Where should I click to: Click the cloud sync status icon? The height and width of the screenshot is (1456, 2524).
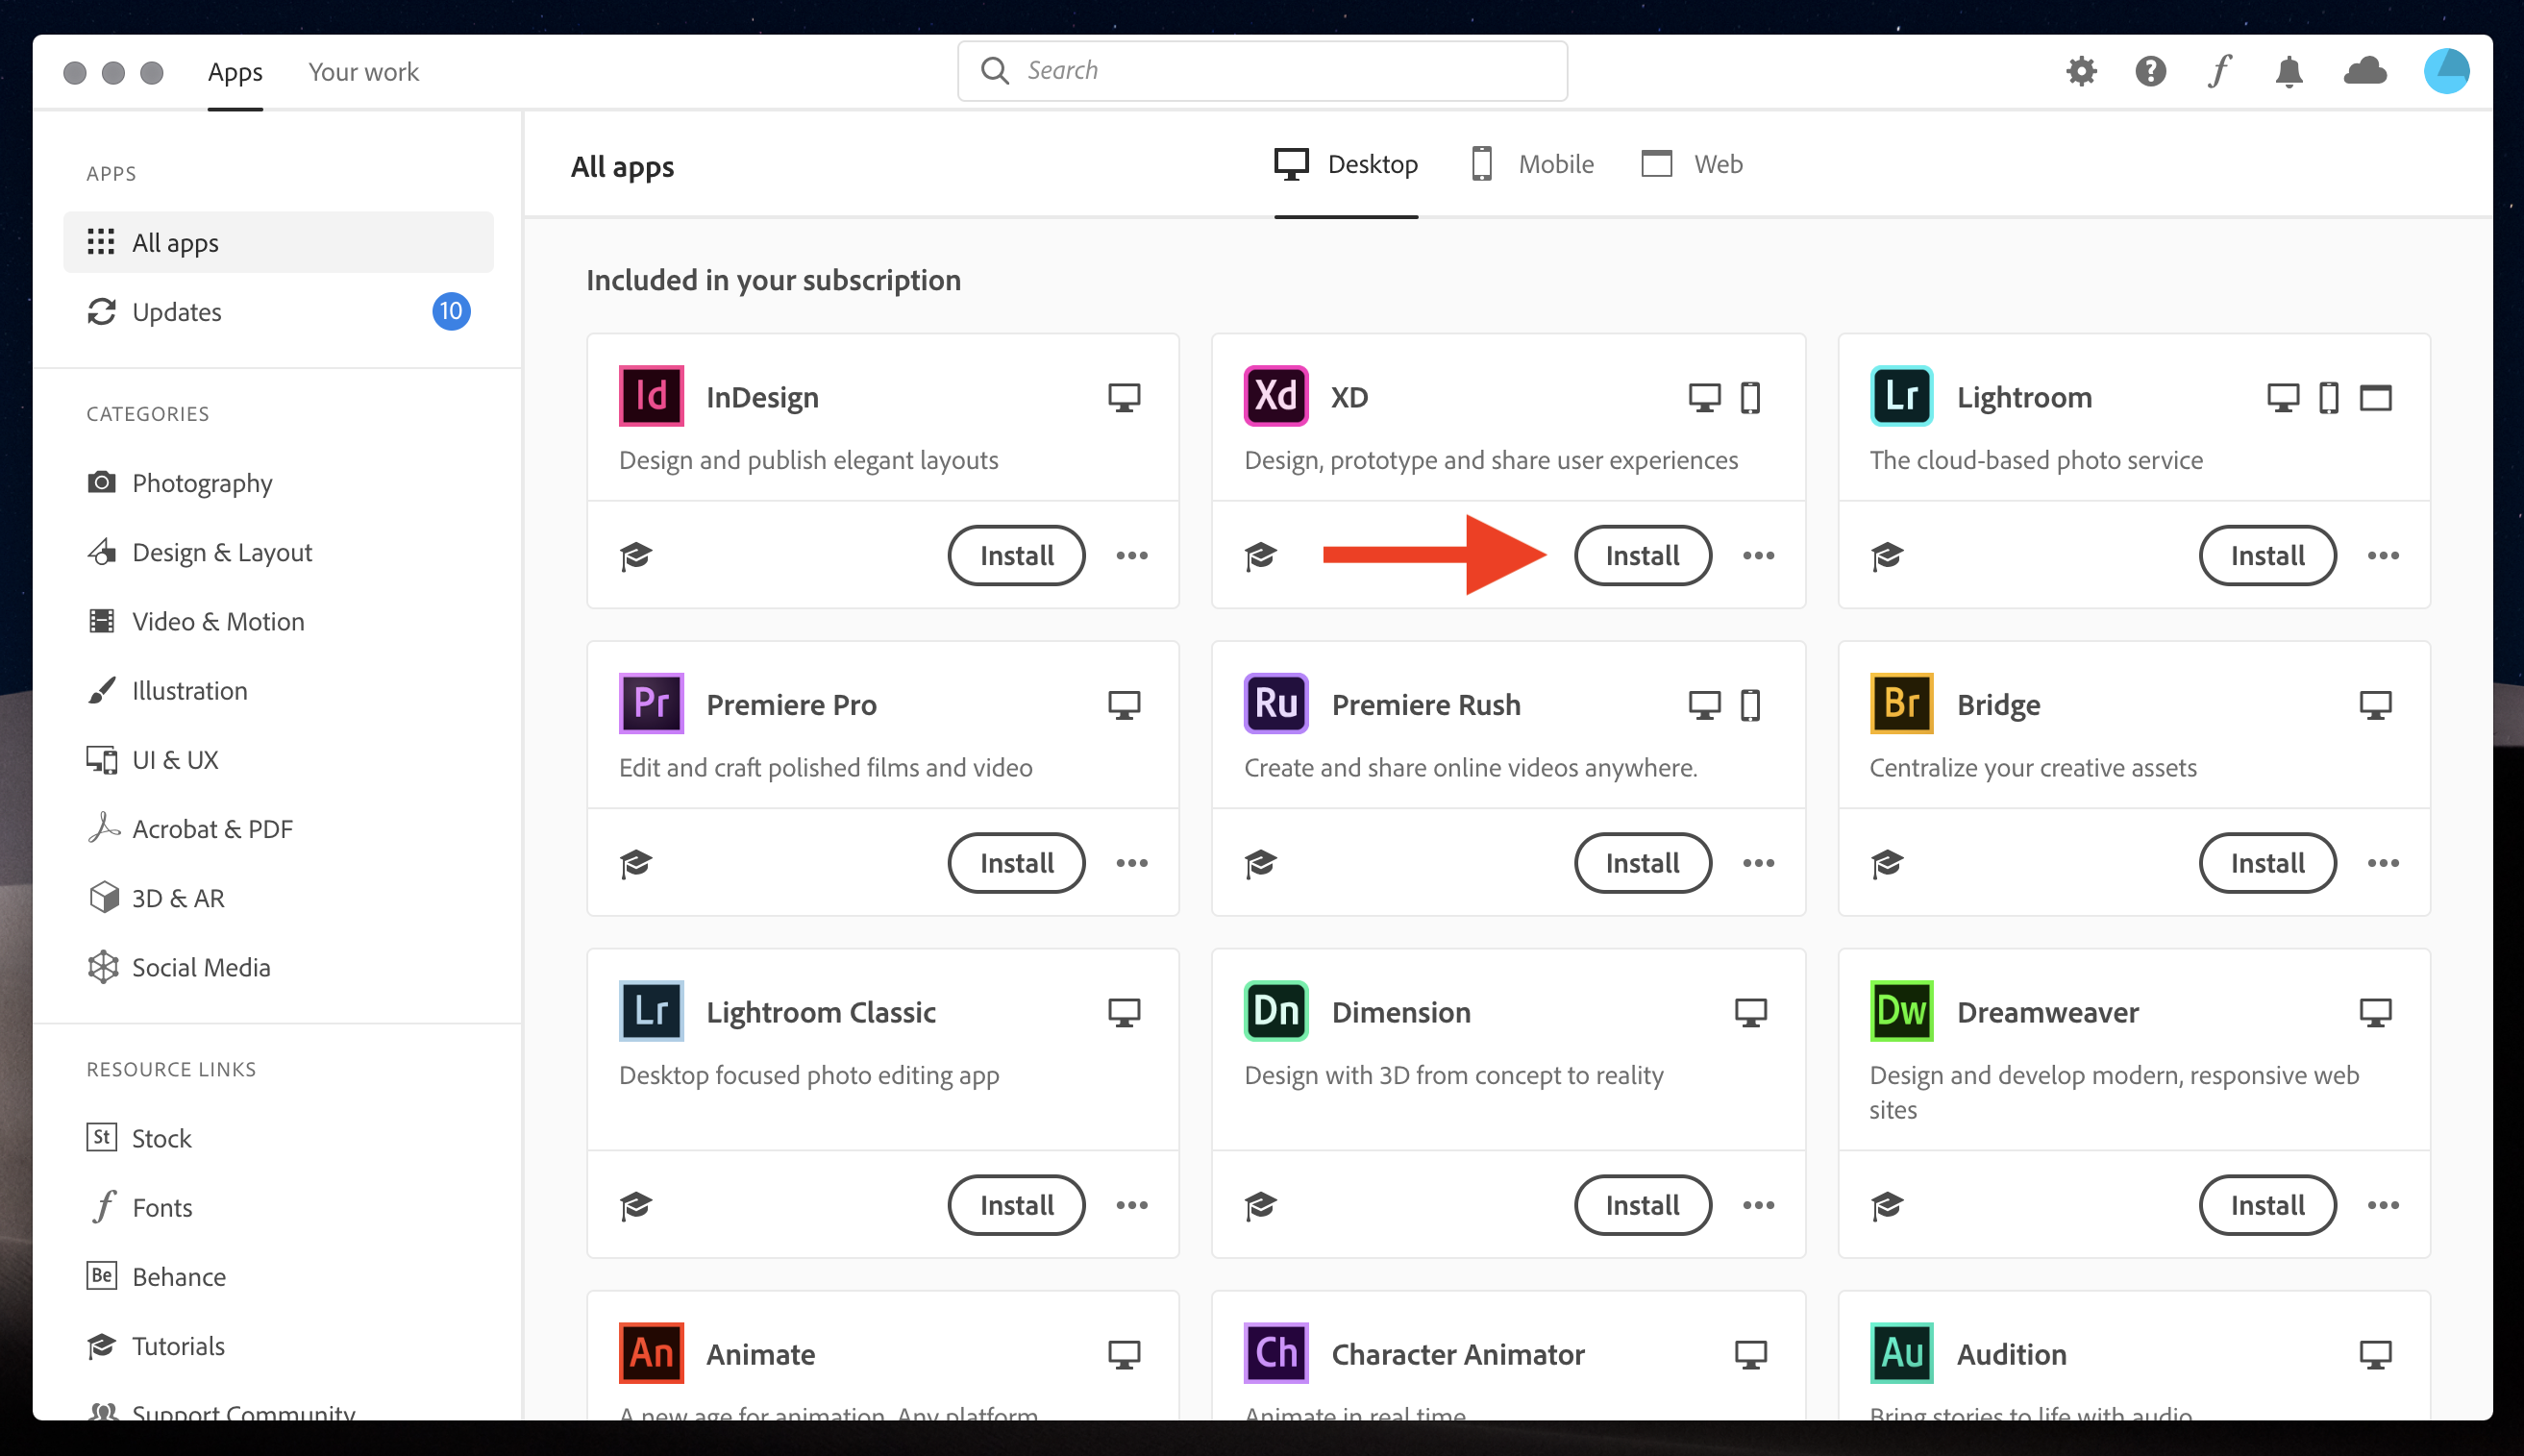pyautogui.click(x=2365, y=71)
